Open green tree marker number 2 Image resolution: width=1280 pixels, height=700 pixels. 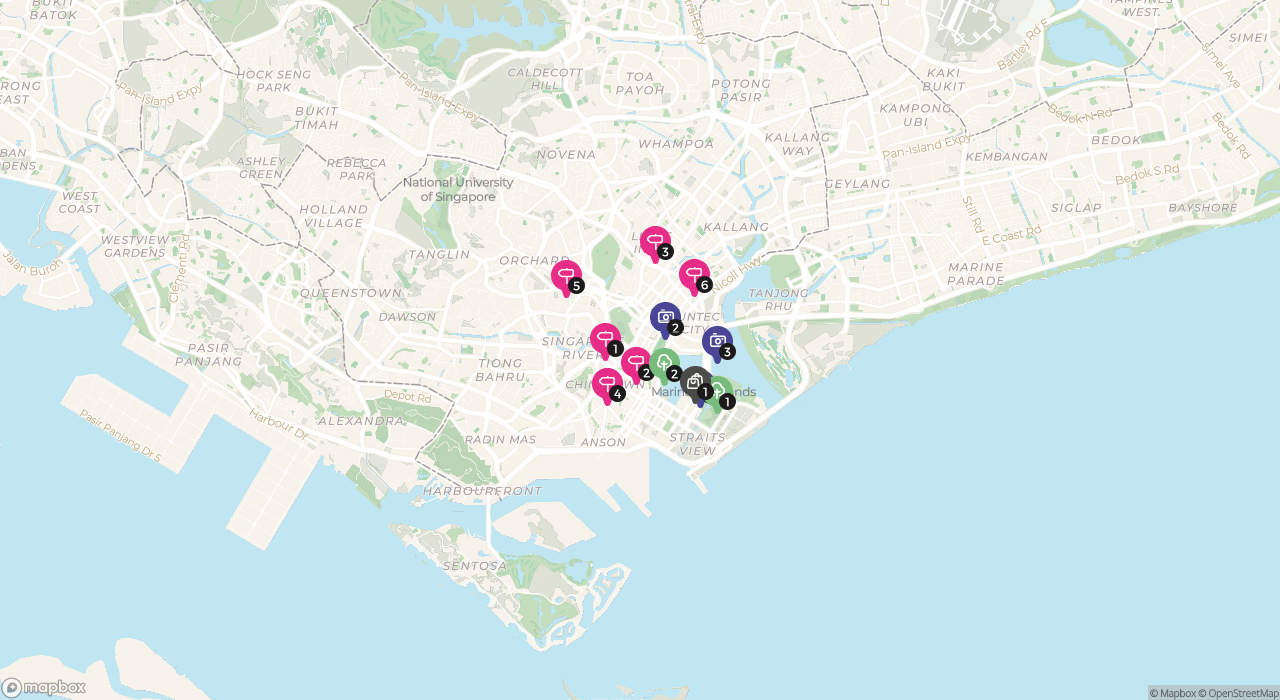coord(665,363)
